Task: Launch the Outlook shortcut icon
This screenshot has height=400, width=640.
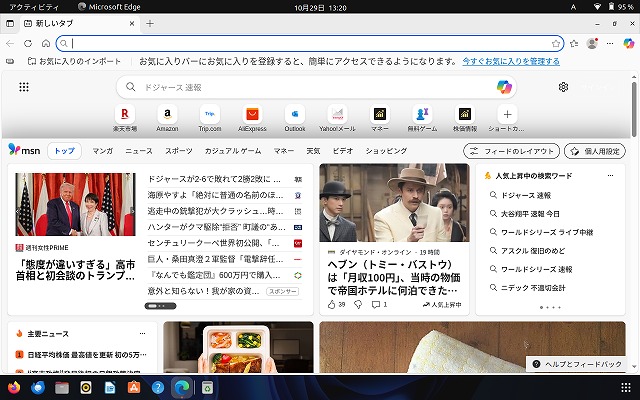Action: click(x=295, y=114)
